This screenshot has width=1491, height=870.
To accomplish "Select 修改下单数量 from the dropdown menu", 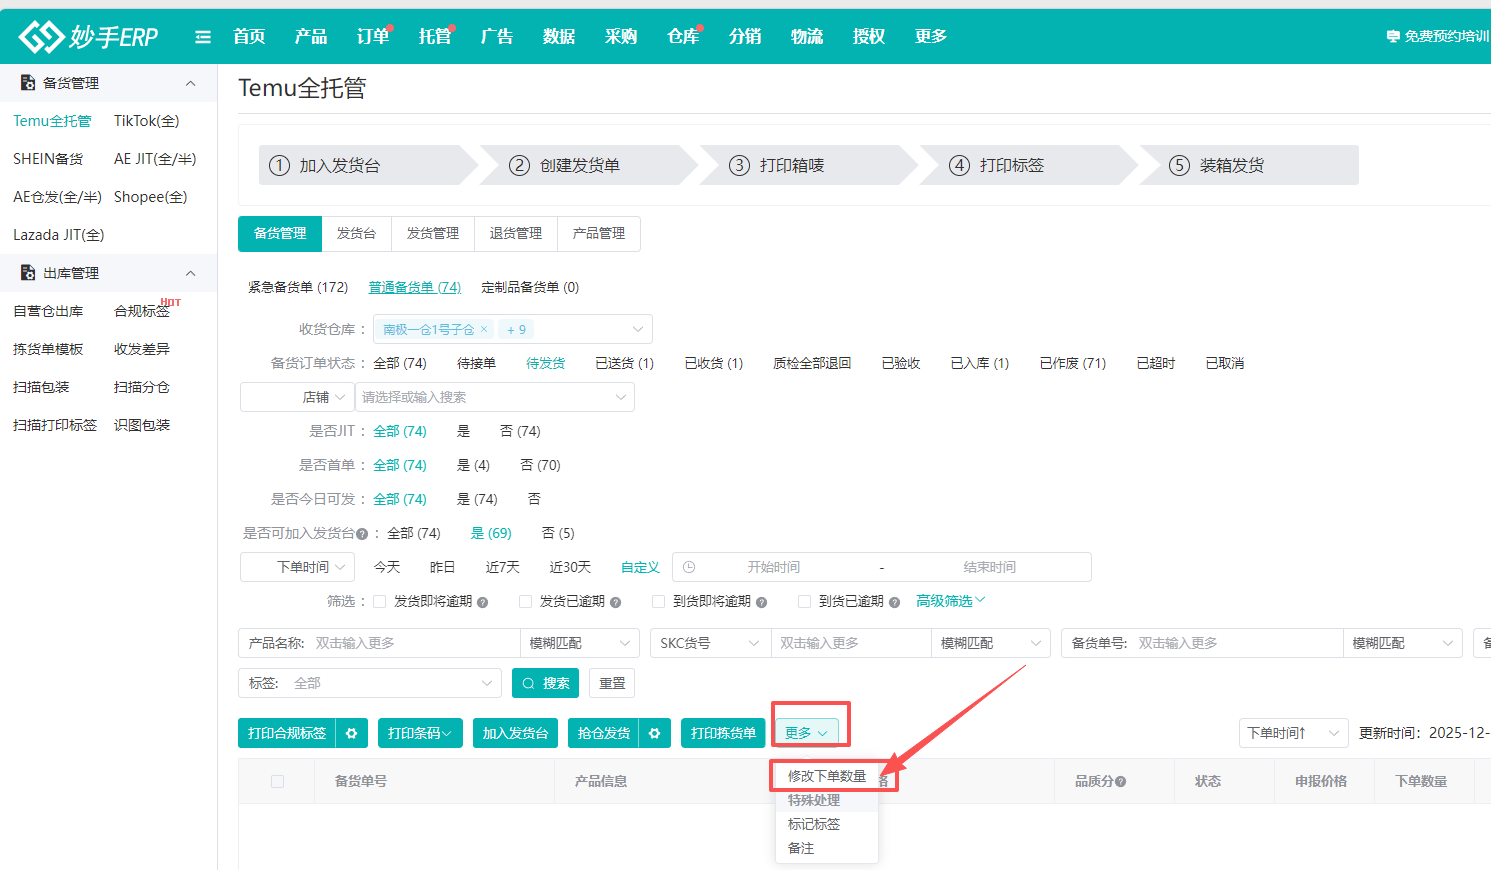I will (x=826, y=776).
